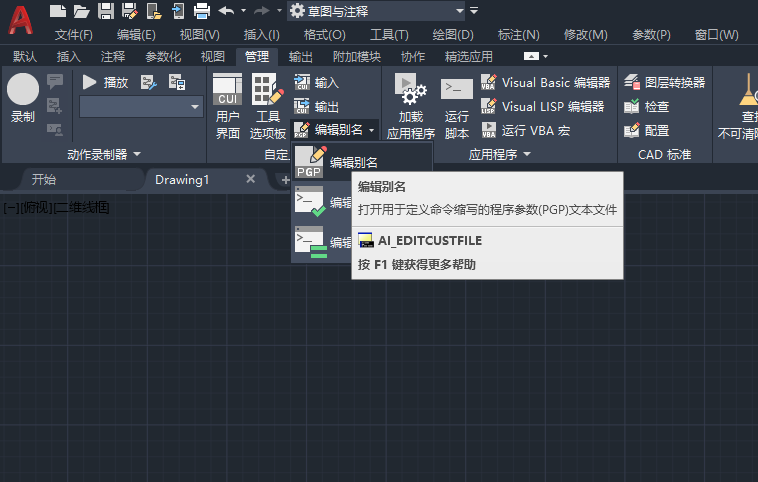Open the Parametric (参数) menu
This screenshot has width=758, height=482.
(651, 35)
